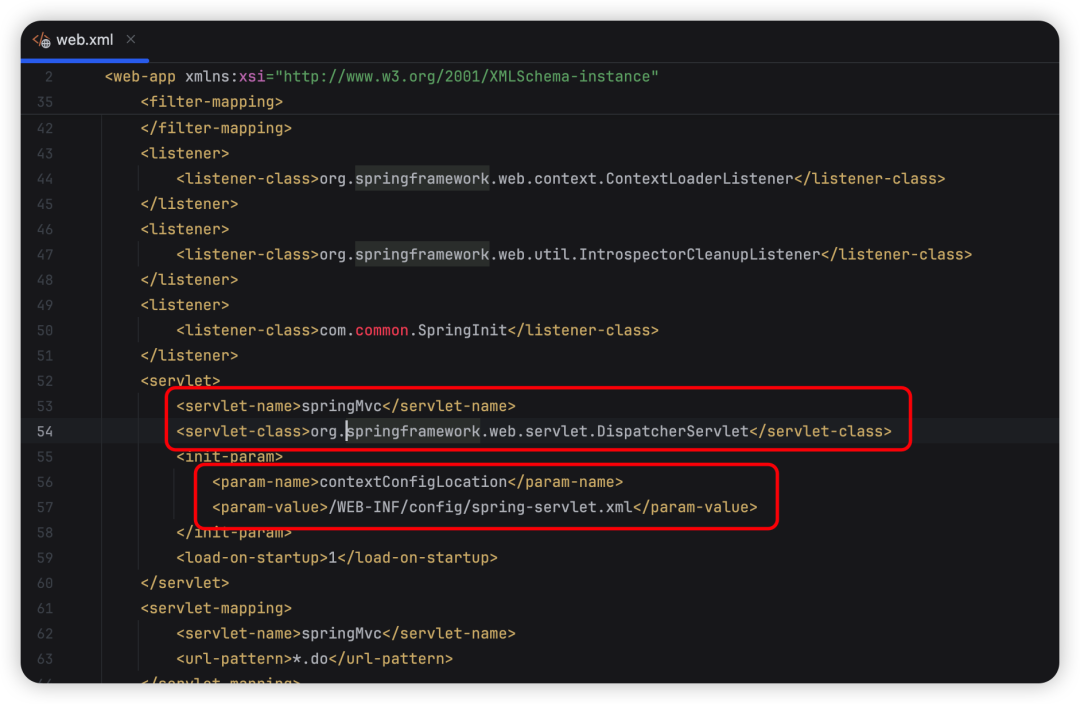
Task: Select the web.xml tab label
Action: coord(84,40)
